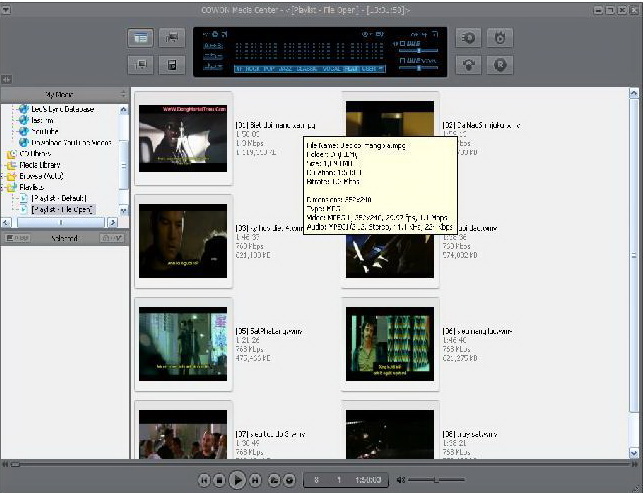Skip to the next track
The width and height of the screenshot is (643, 493).
[255, 479]
